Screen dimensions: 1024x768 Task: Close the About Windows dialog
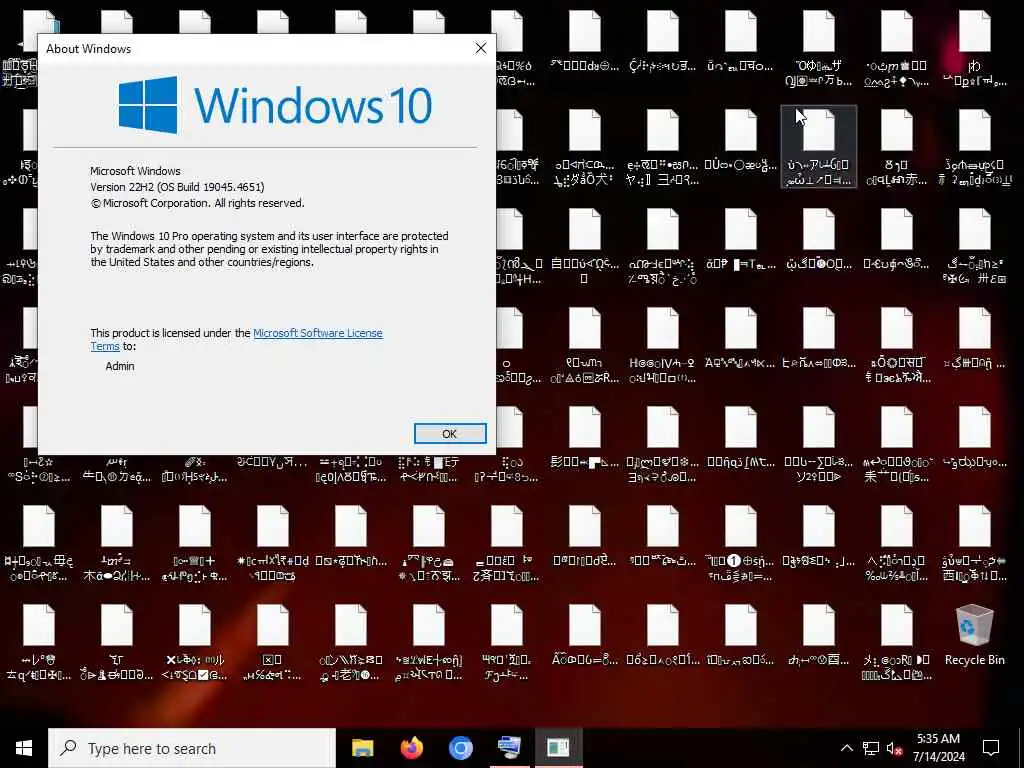click(481, 48)
